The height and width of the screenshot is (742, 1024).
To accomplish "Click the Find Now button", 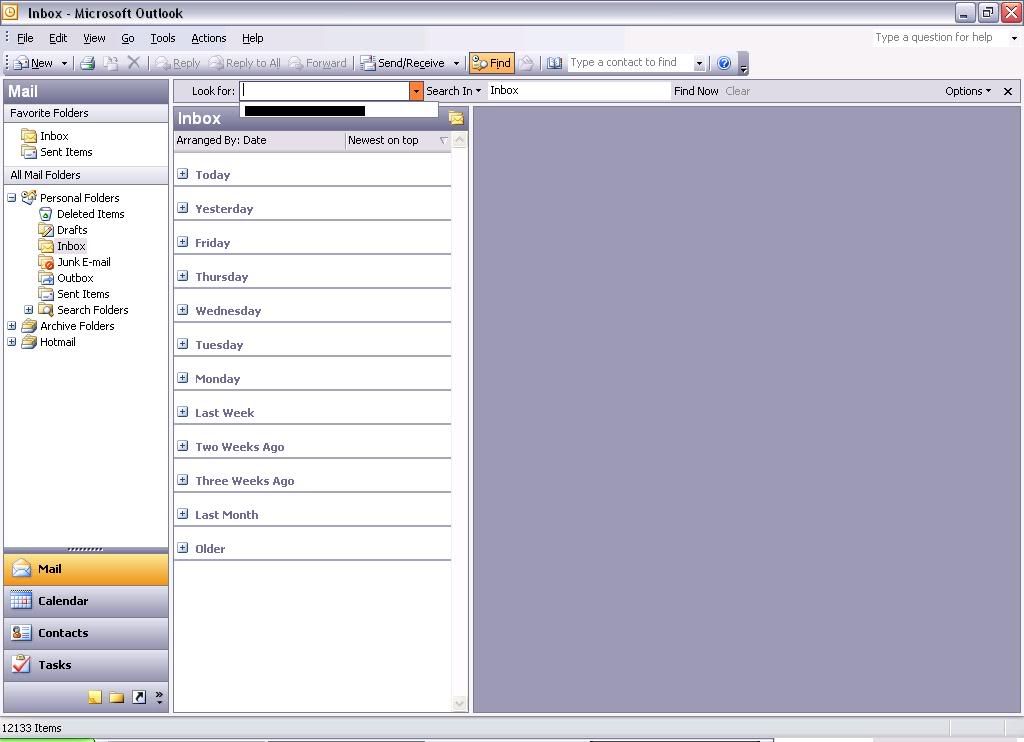I will coord(696,91).
